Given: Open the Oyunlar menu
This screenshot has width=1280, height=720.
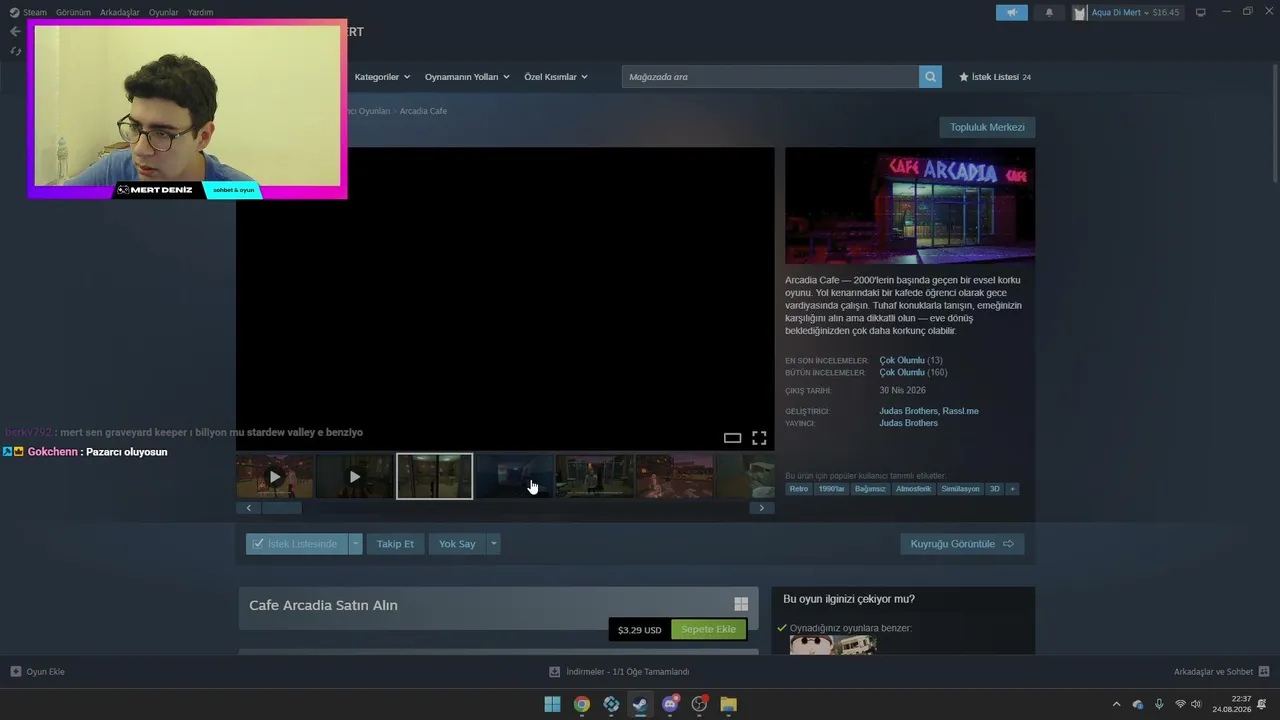Looking at the screenshot, I should pos(163,13).
